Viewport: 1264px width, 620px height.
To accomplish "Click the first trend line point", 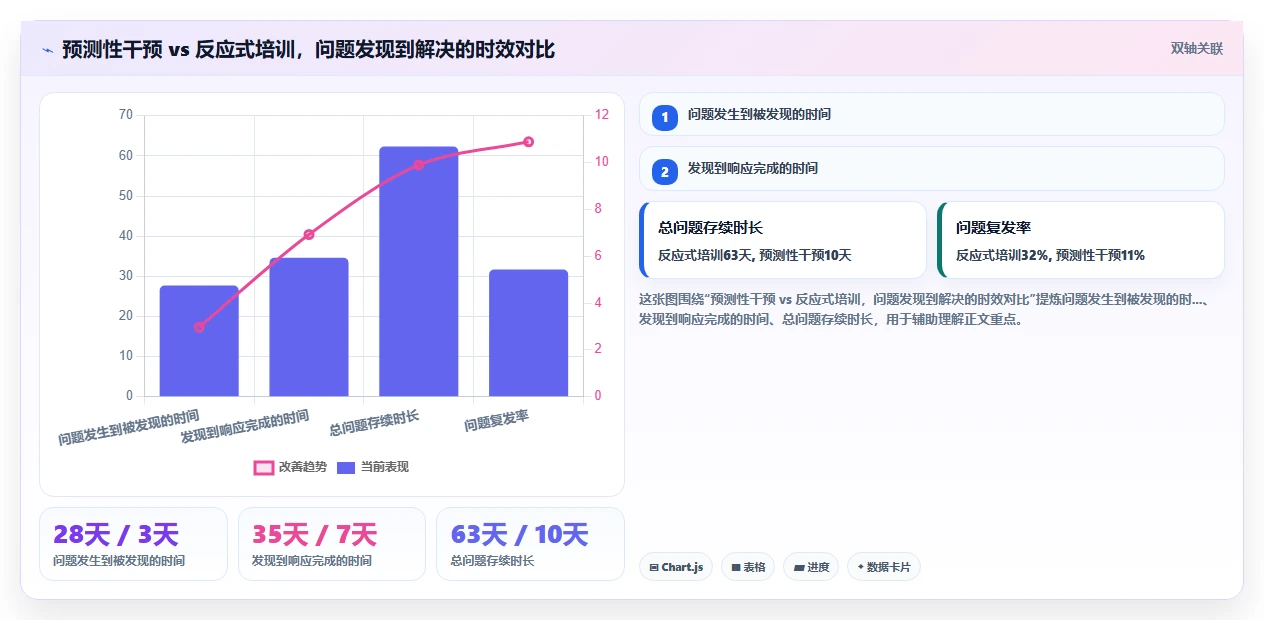I will [x=199, y=327].
